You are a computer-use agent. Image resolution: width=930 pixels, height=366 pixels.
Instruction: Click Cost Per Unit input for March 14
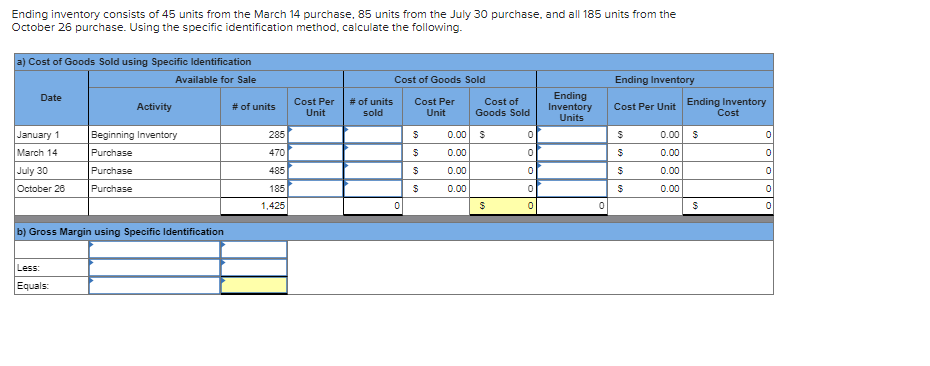pyautogui.click(x=316, y=152)
